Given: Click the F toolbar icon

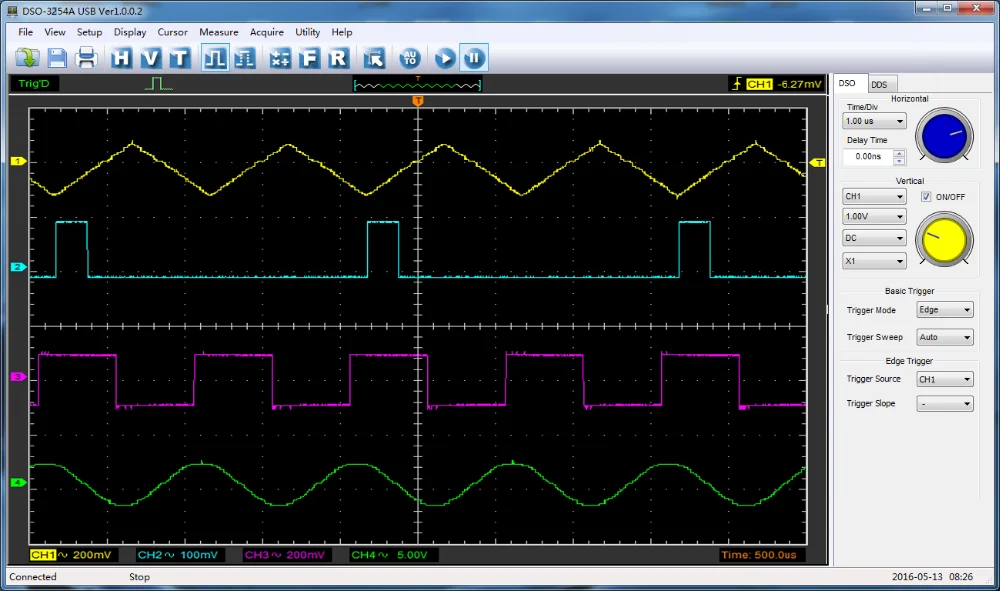Looking at the screenshot, I should pyautogui.click(x=310, y=58).
